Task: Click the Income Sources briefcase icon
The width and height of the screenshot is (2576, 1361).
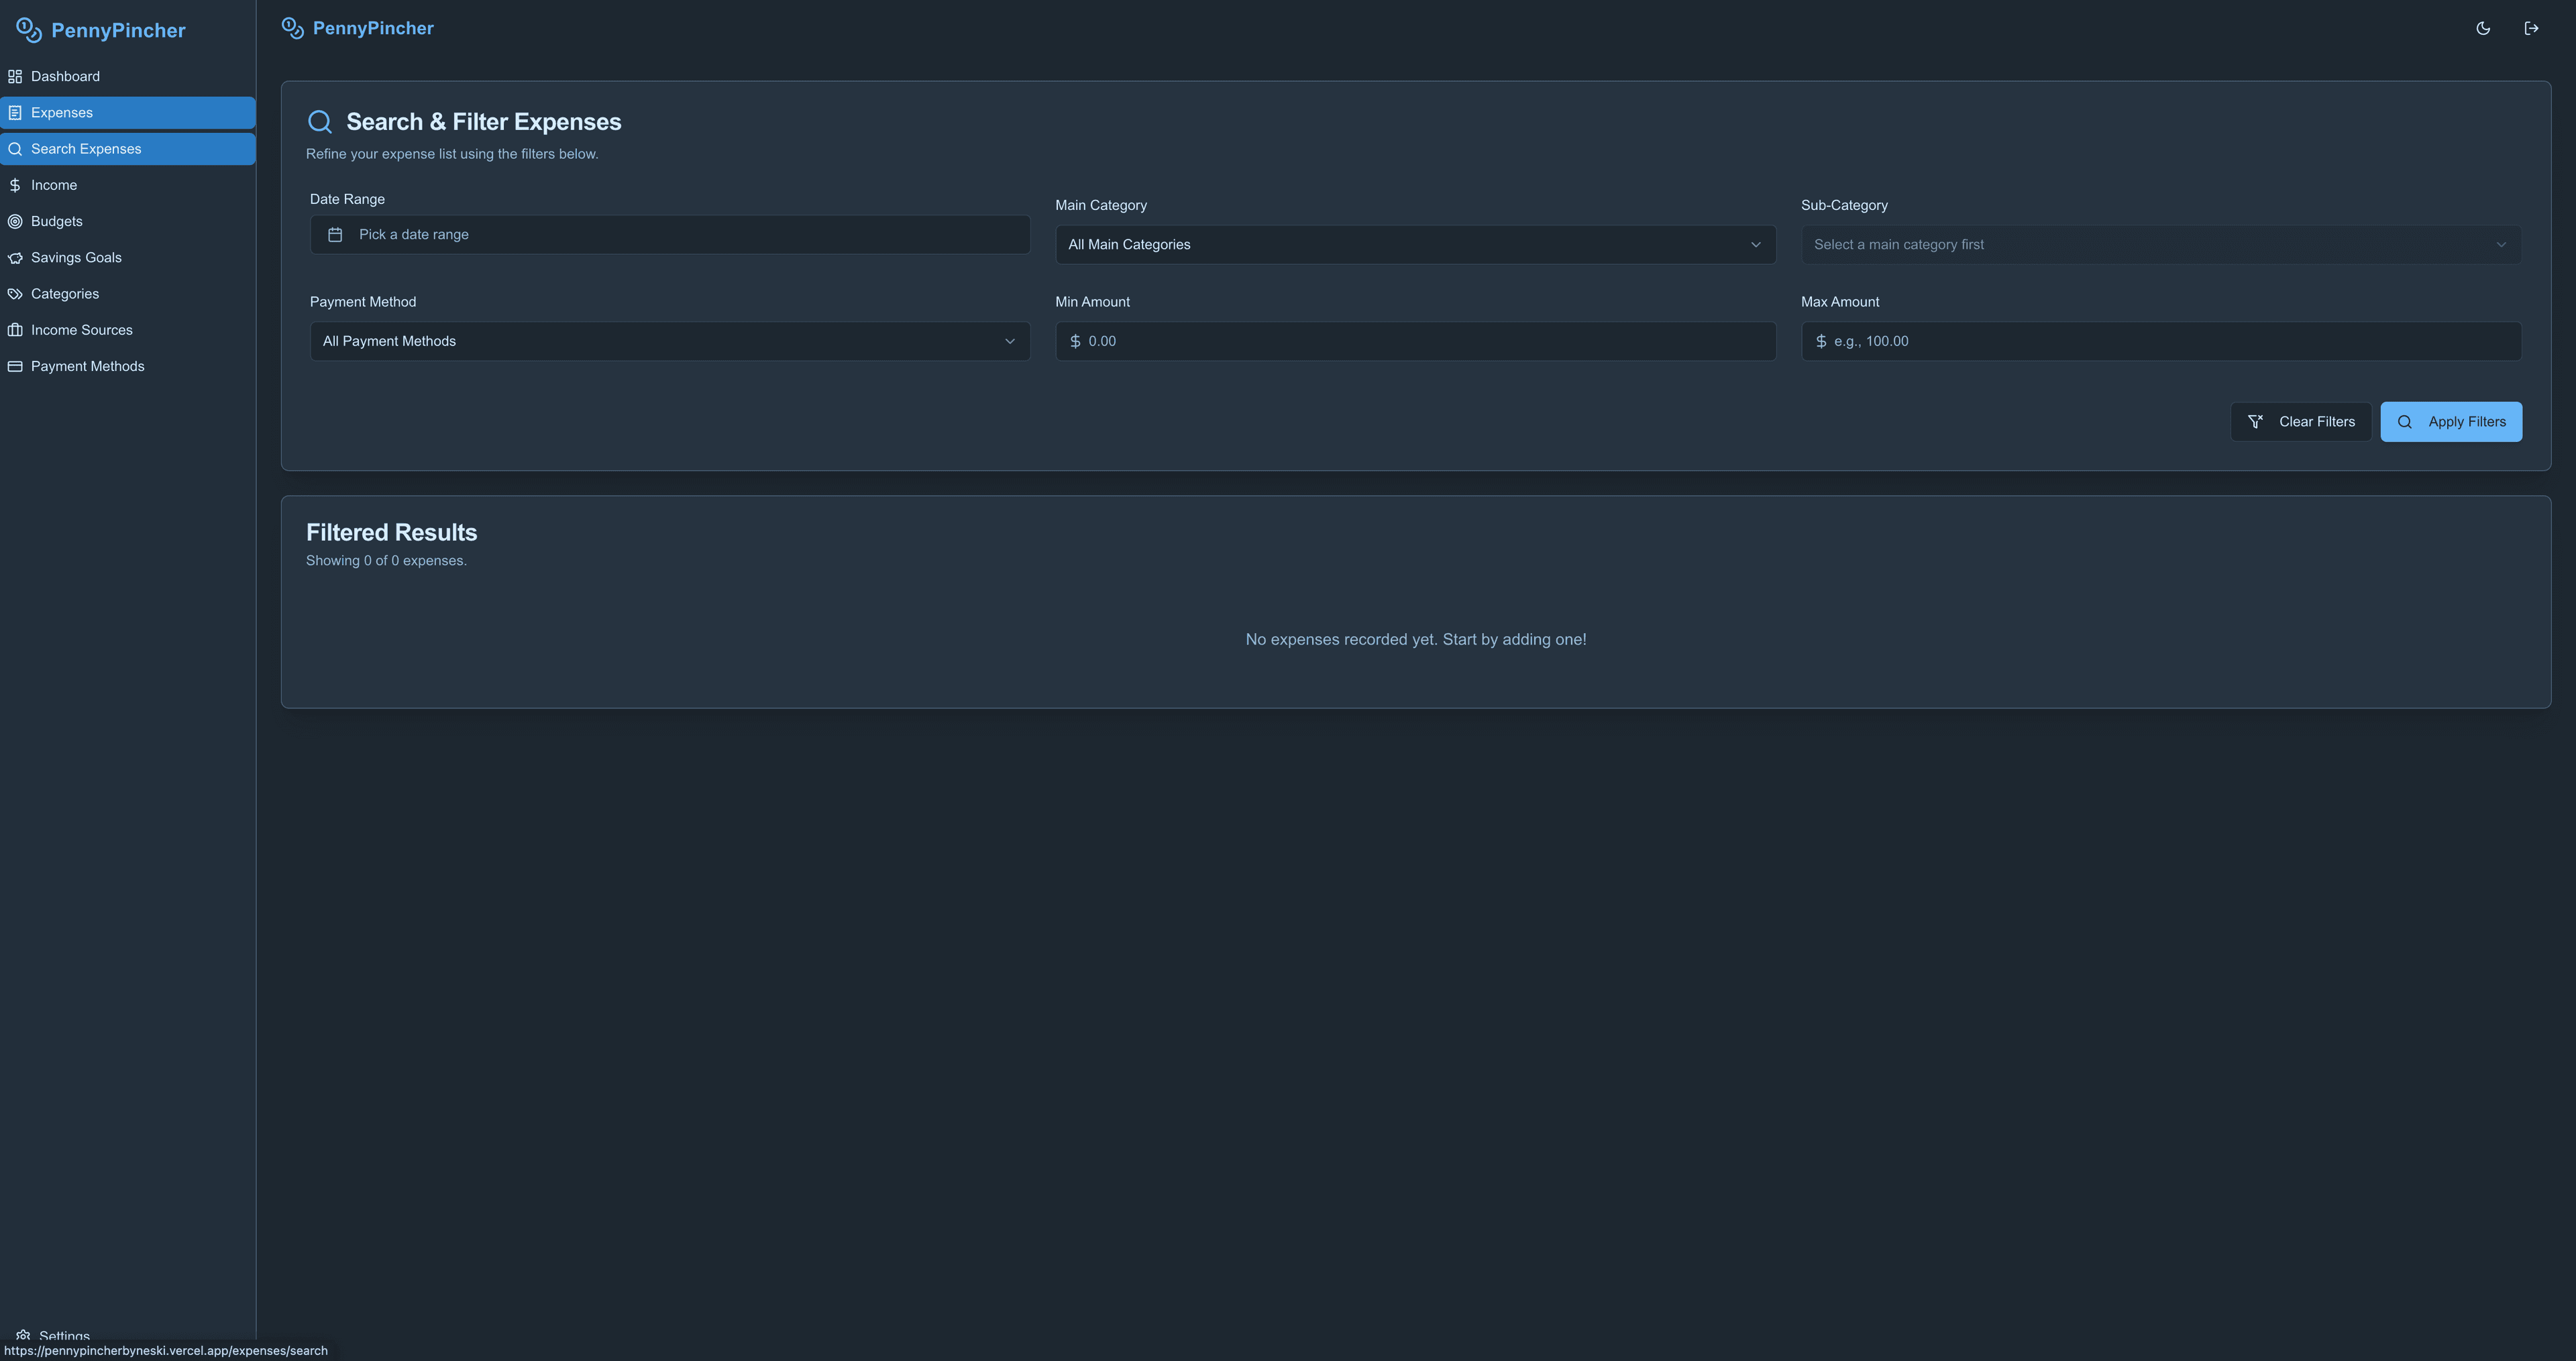Action: click(x=15, y=330)
